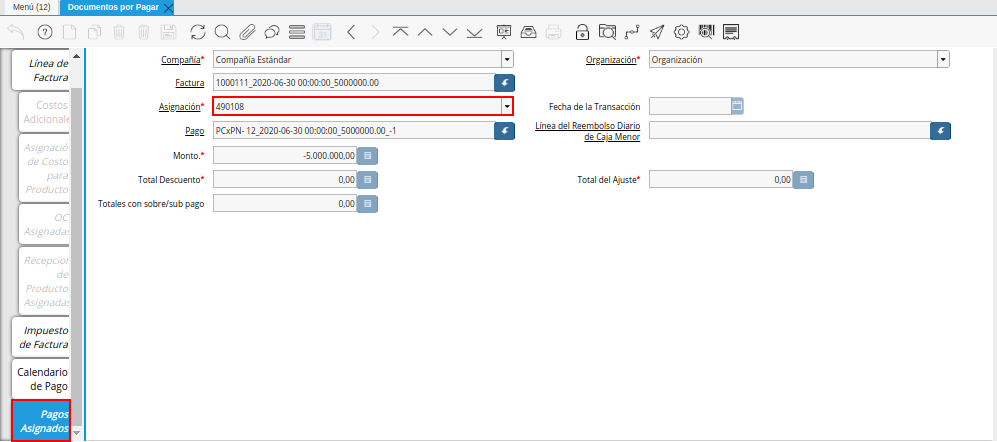Viewport: 997px width, 442px height.
Task: Open Chat speech bubbles icon
Action: tap(272, 32)
